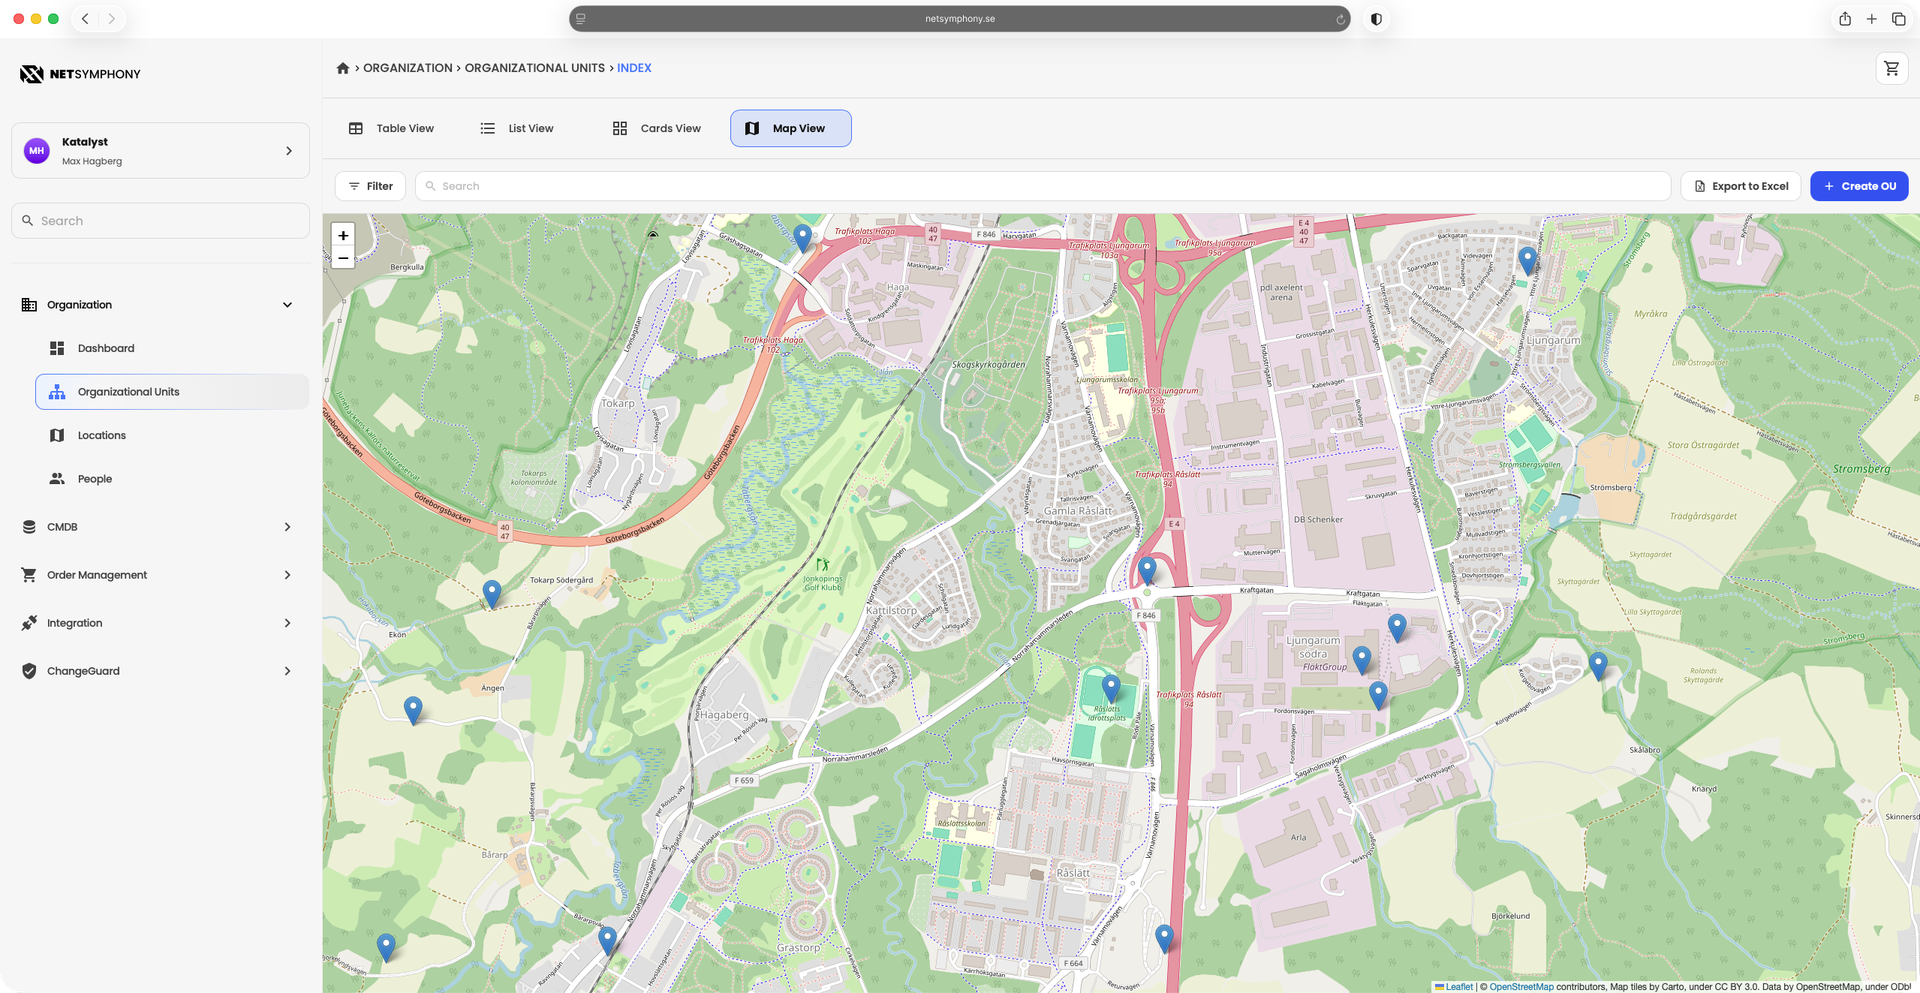The height and width of the screenshot is (993, 1920).
Task: Select map marker near Videvägen
Action: 1527,260
